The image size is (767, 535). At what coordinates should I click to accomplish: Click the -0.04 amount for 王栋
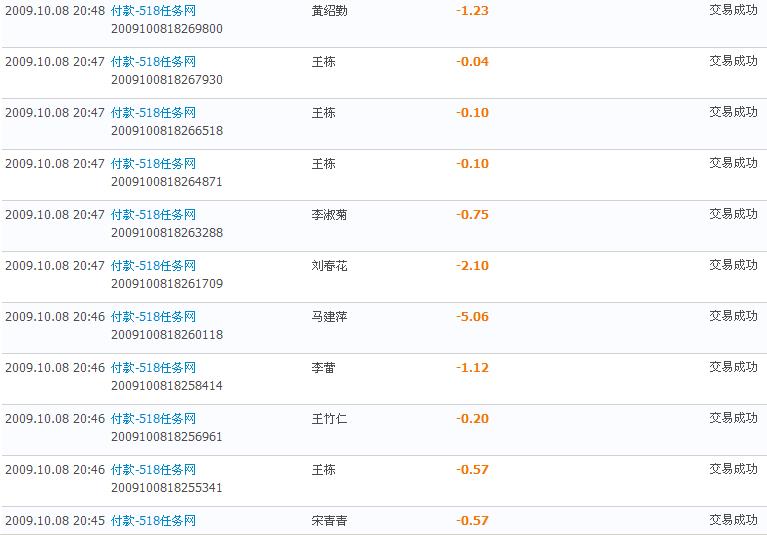click(472, 62)
